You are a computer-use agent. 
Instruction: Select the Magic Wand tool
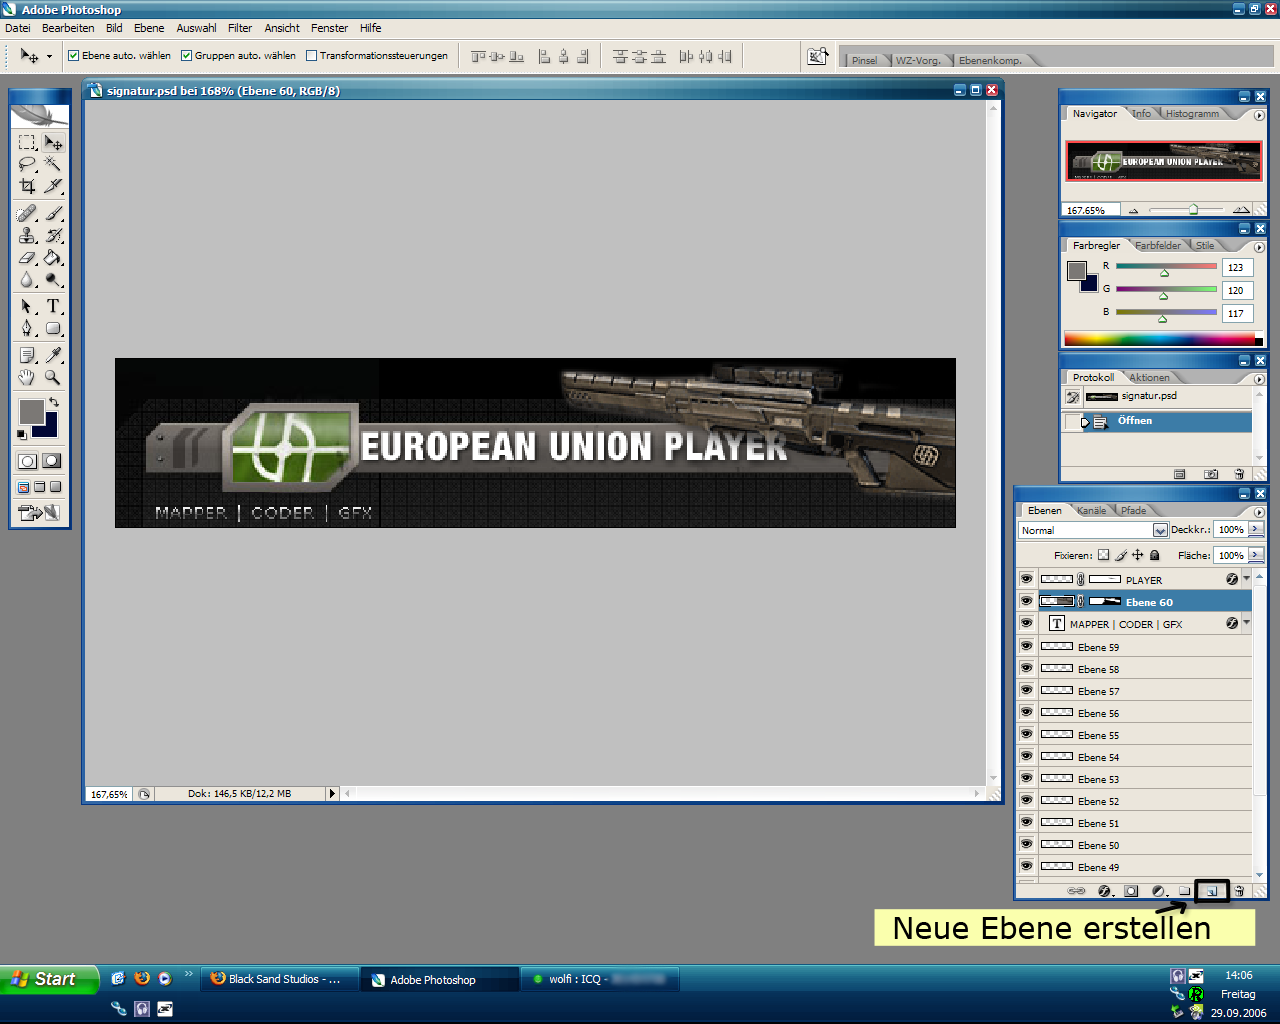click(x=53, y=164)
